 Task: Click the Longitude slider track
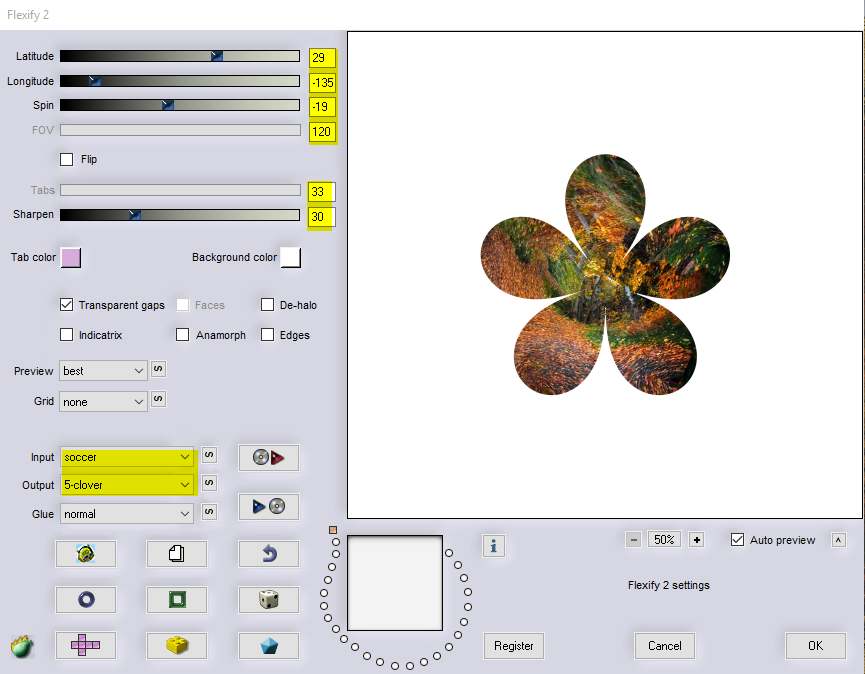click(x=180, y=81)
